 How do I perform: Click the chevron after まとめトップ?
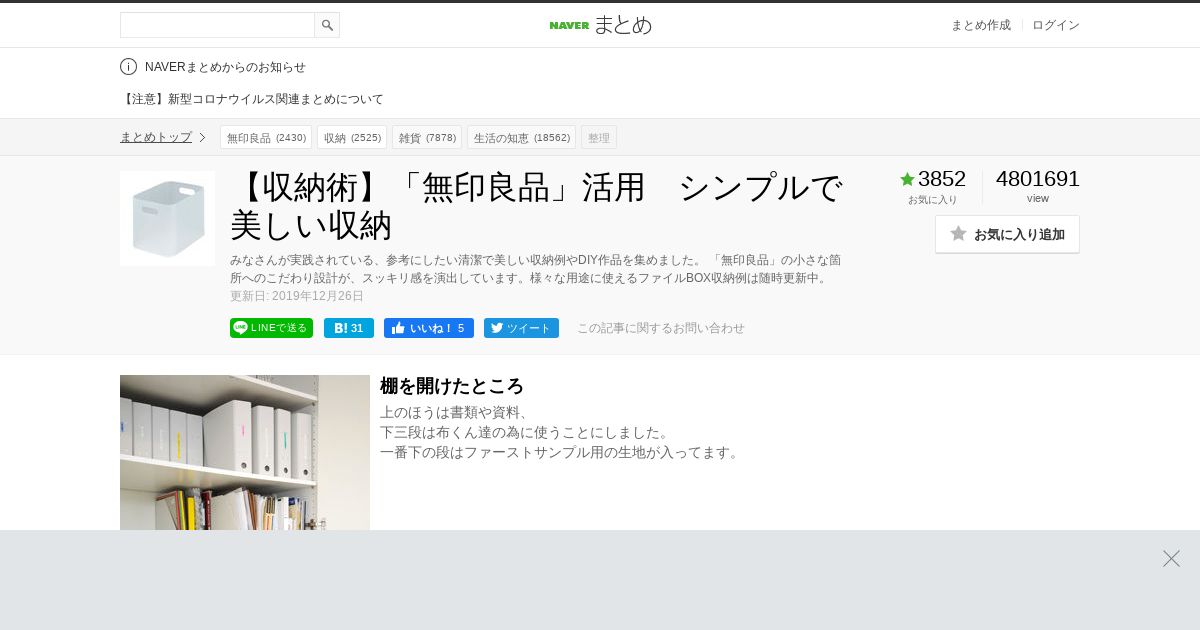click(202, 137)
